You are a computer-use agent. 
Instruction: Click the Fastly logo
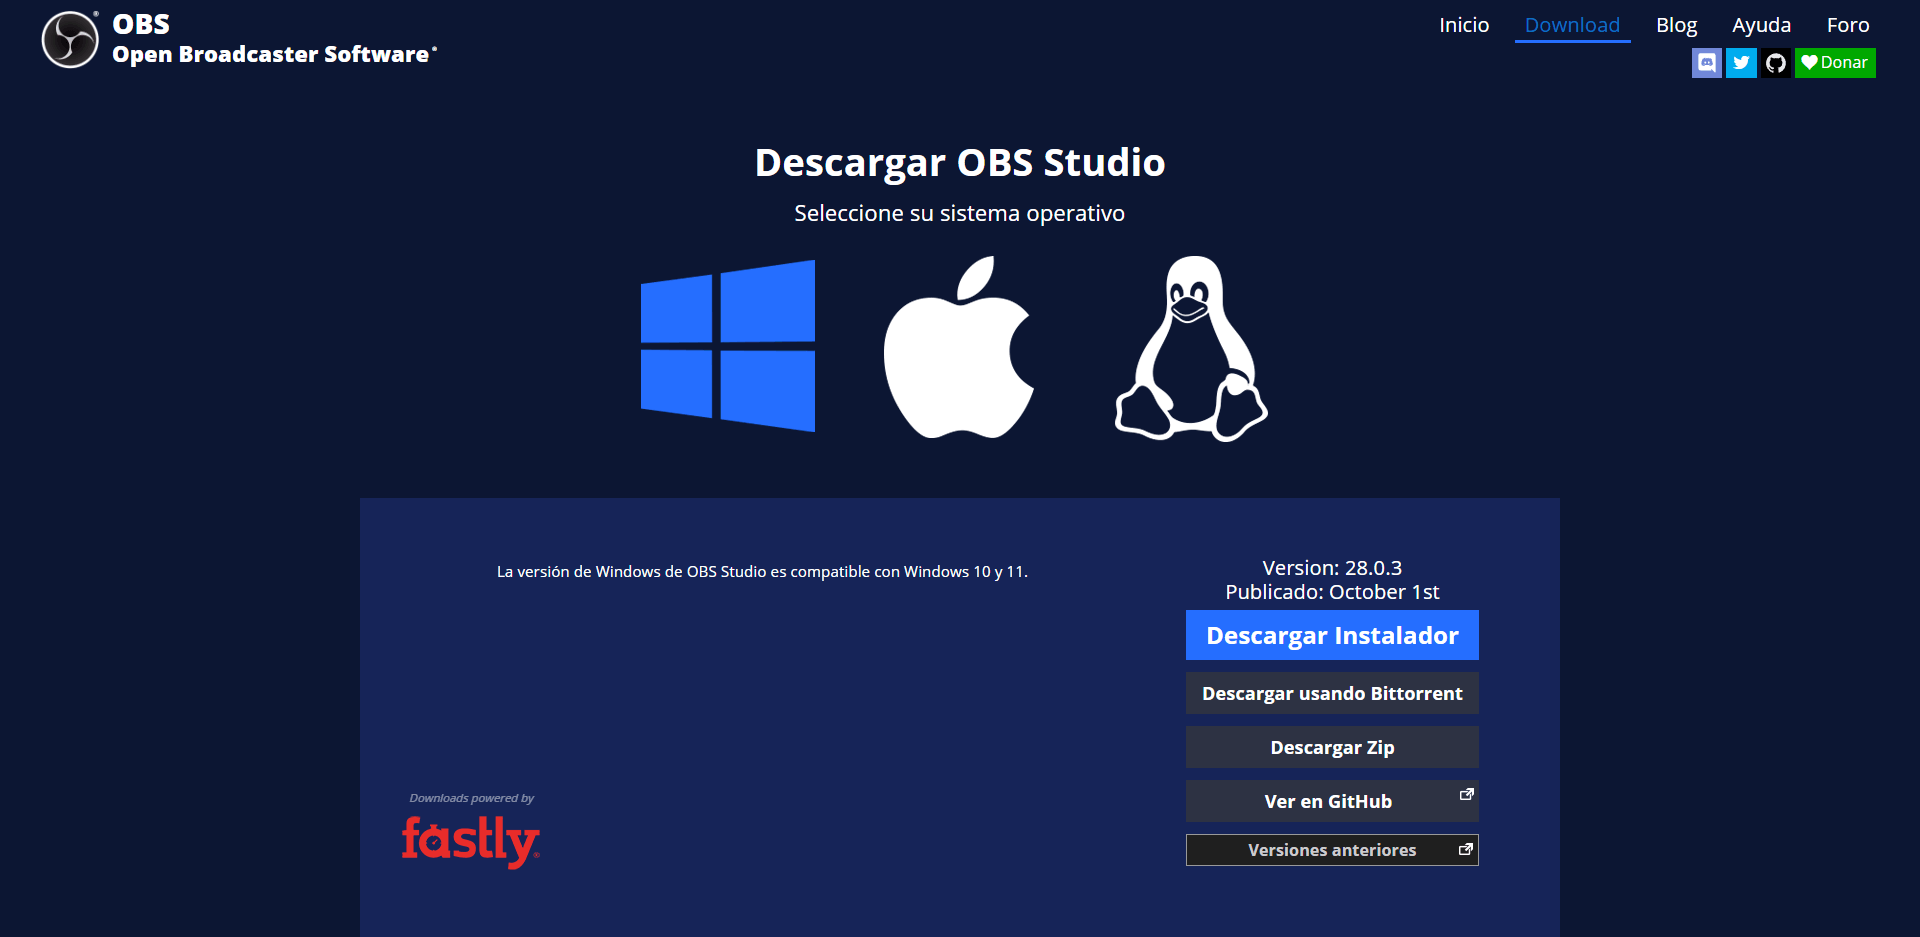pos(470,840)
